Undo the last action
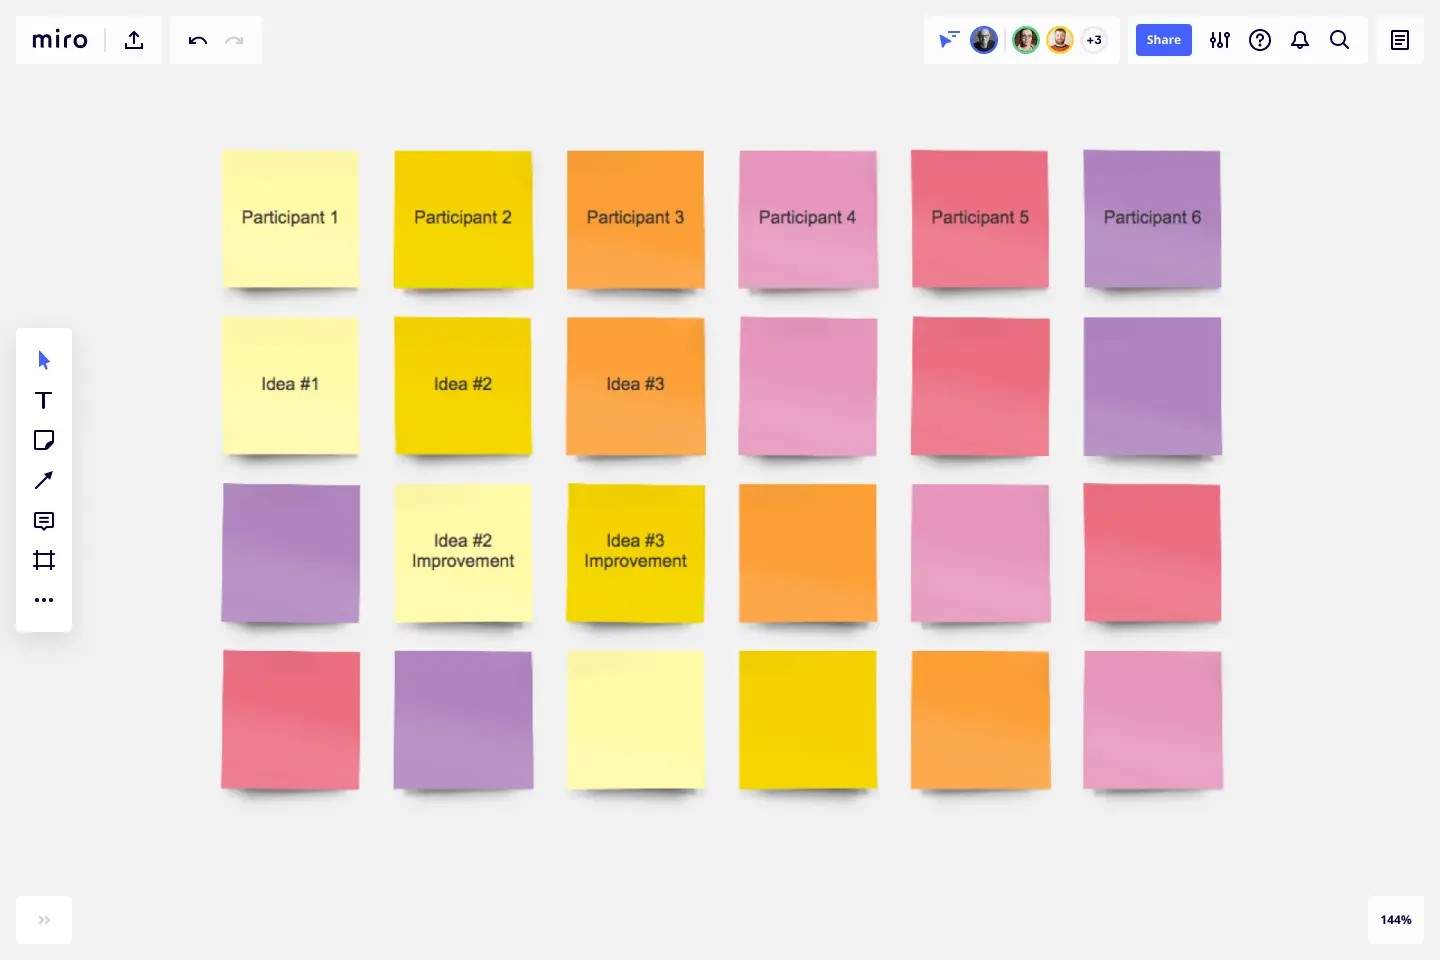 pyautogui.click(x=197, y=40)
